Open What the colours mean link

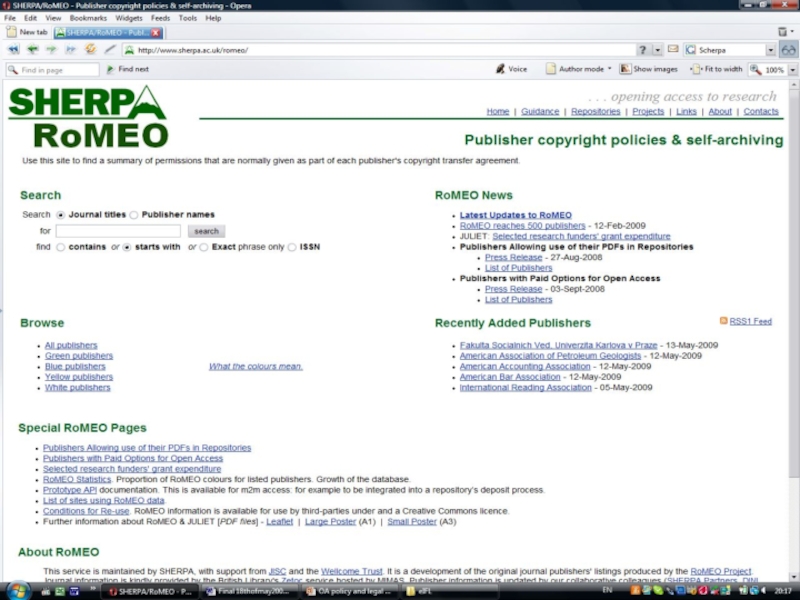[256, 366]
